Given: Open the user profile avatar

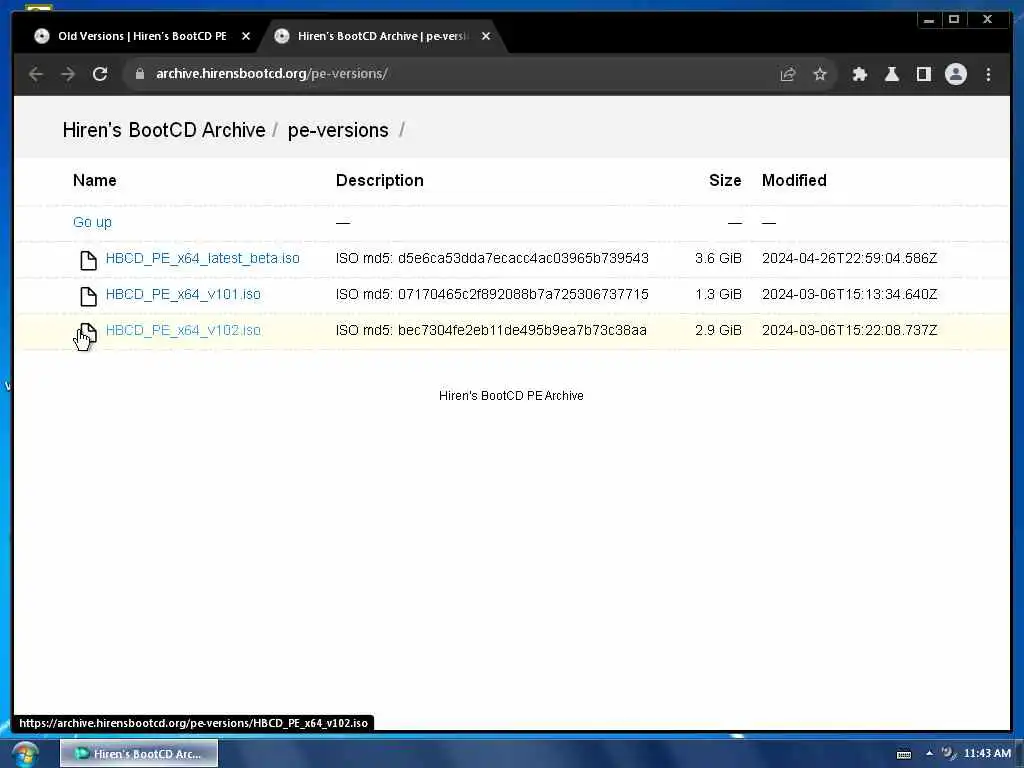Looking at the screenshot, I should (955, 74).
